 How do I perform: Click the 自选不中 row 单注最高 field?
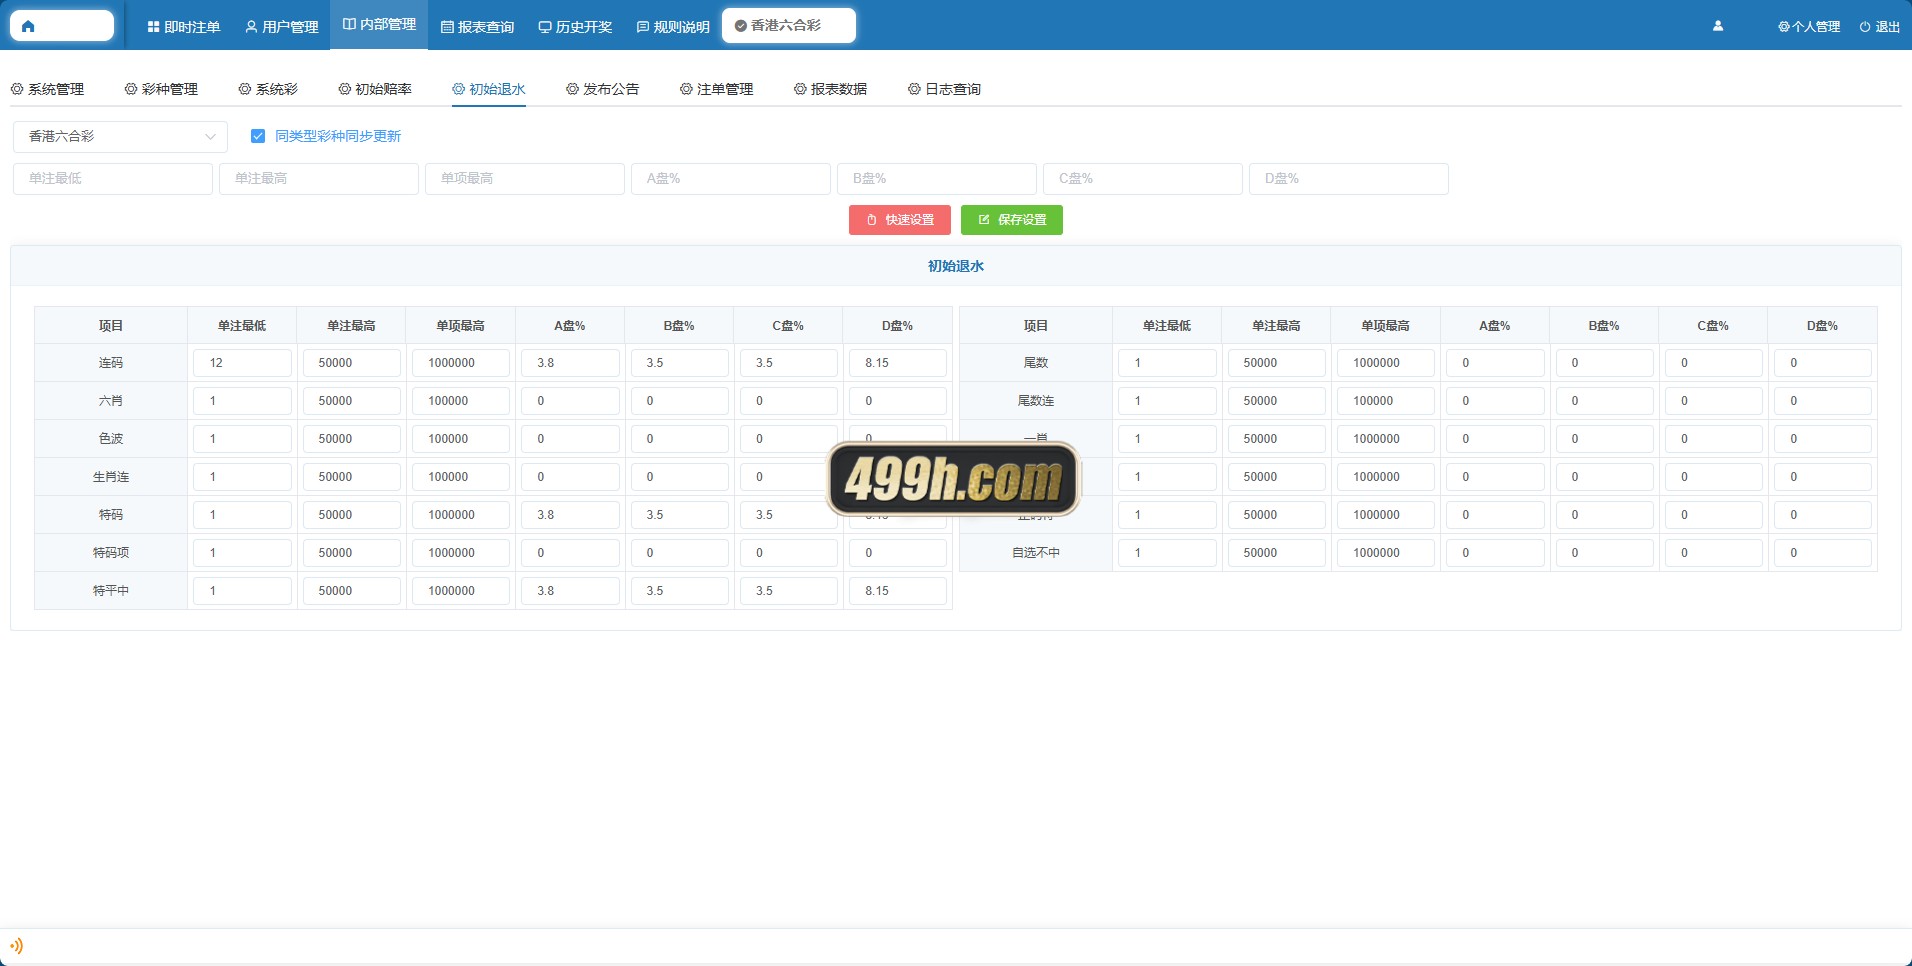(x=1277, y=553)
